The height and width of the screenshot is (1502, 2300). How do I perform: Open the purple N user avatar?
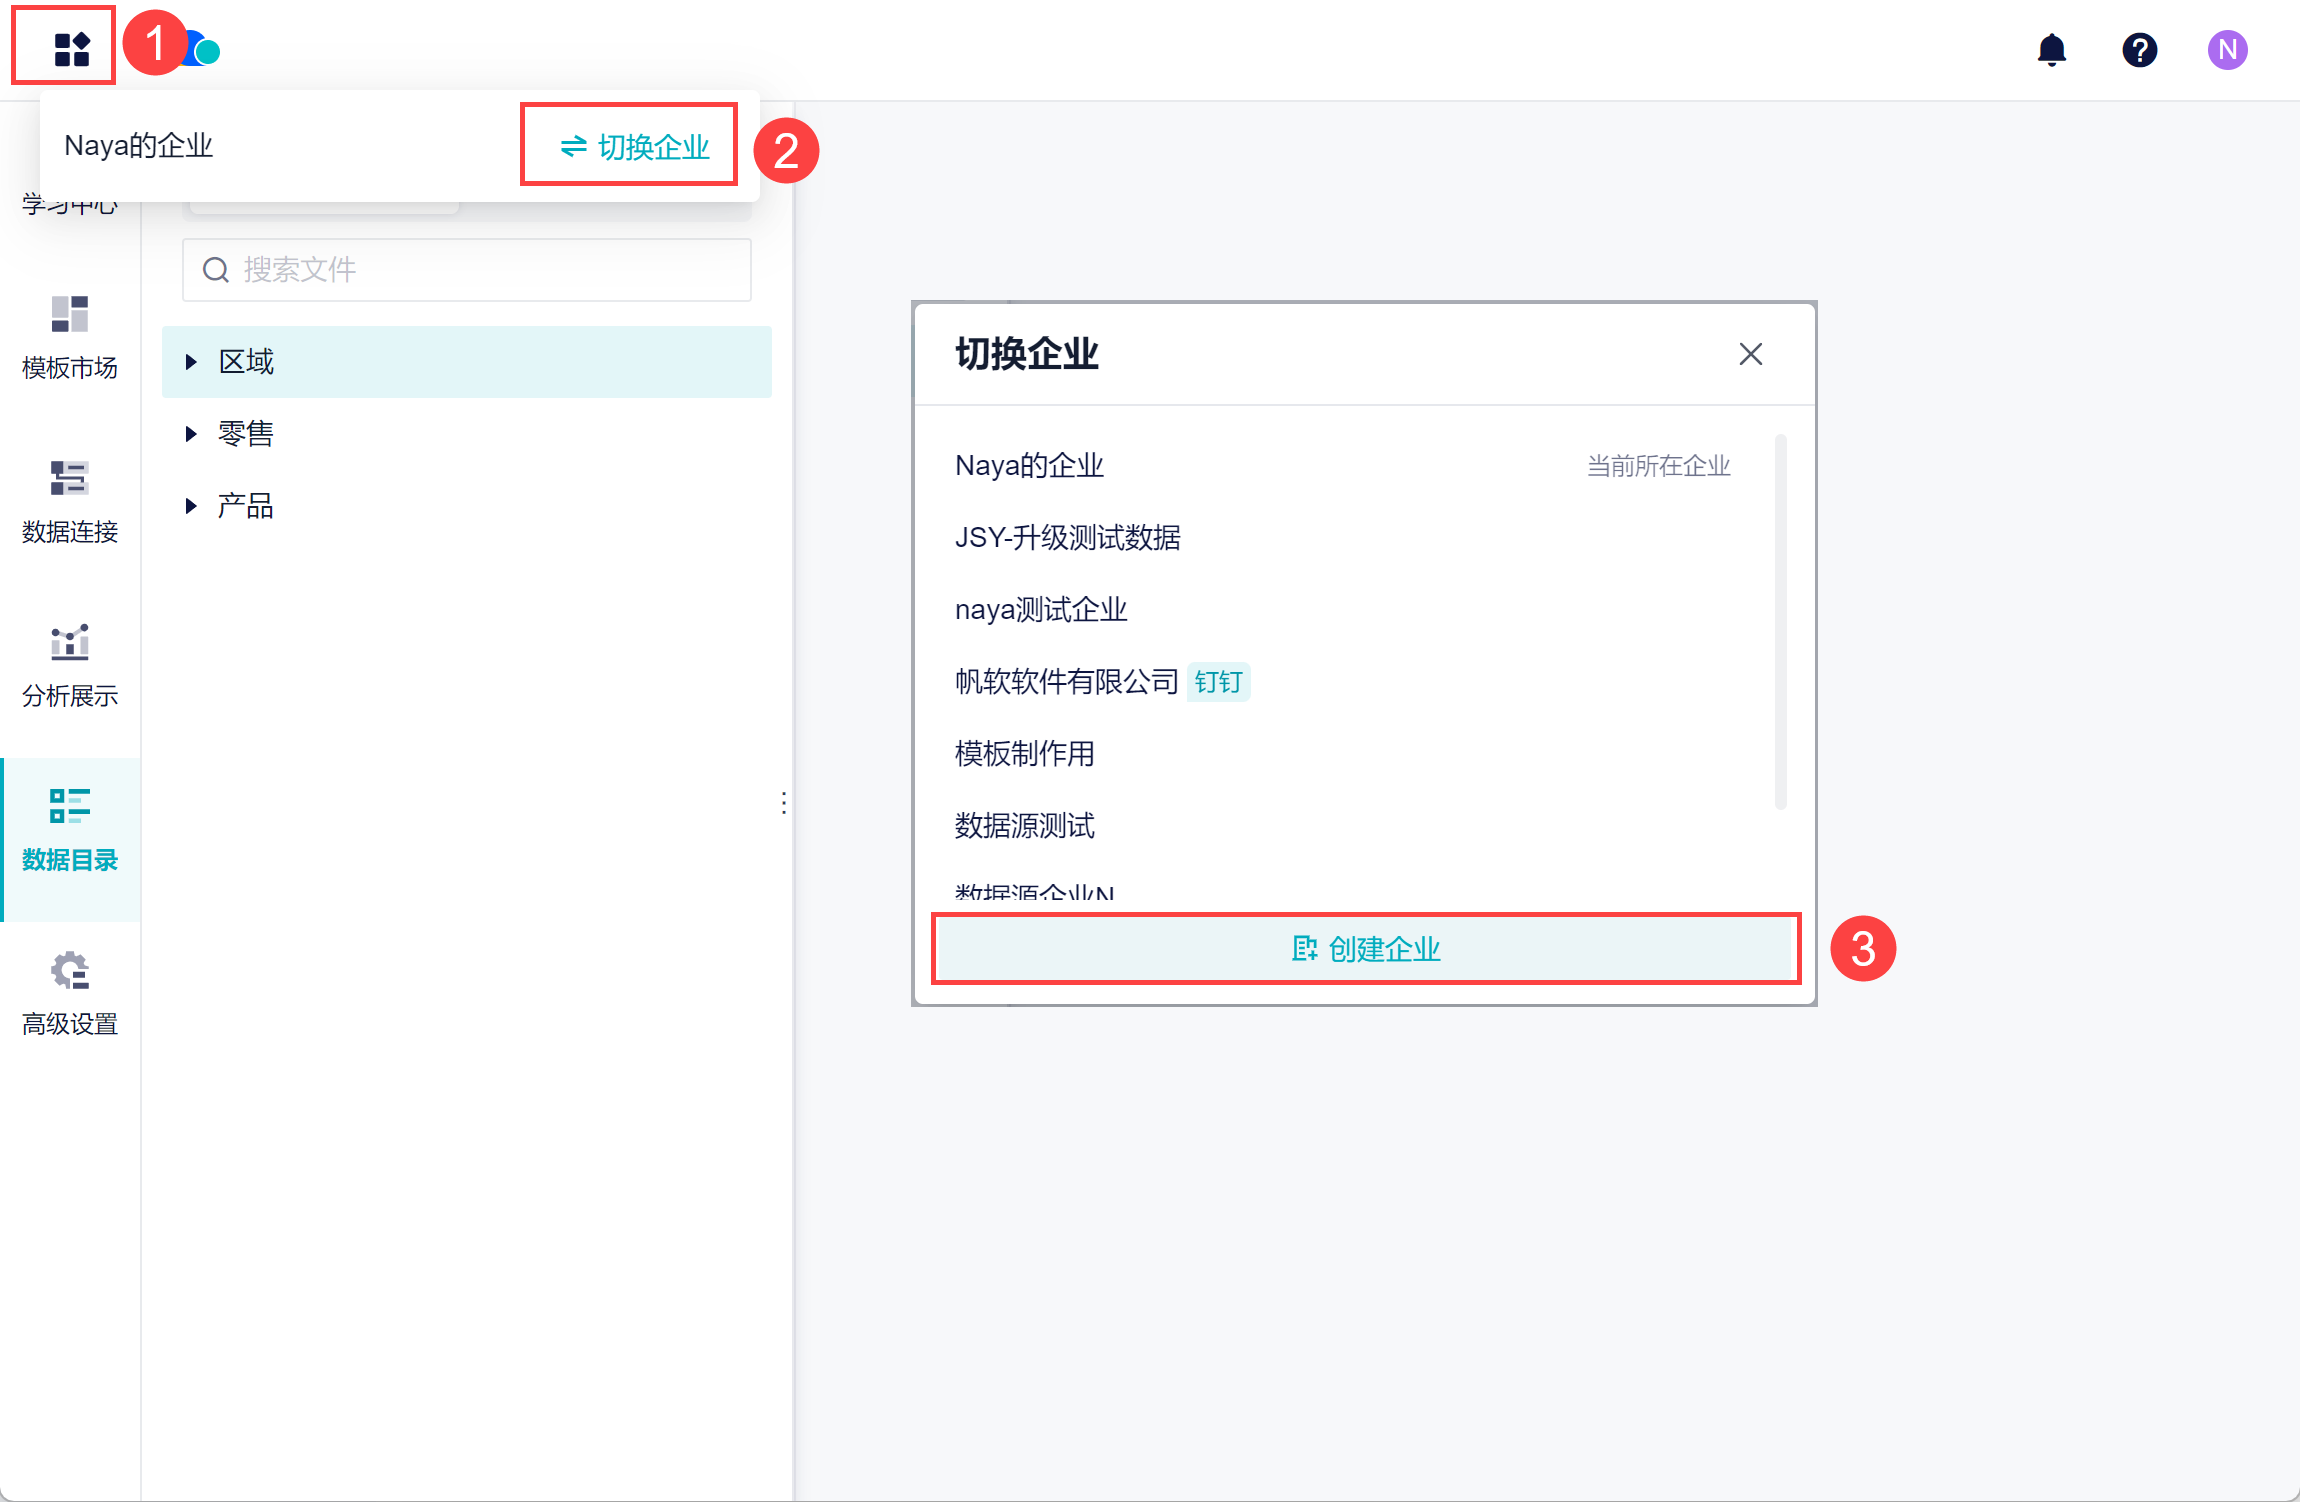tap(2227, 49)
